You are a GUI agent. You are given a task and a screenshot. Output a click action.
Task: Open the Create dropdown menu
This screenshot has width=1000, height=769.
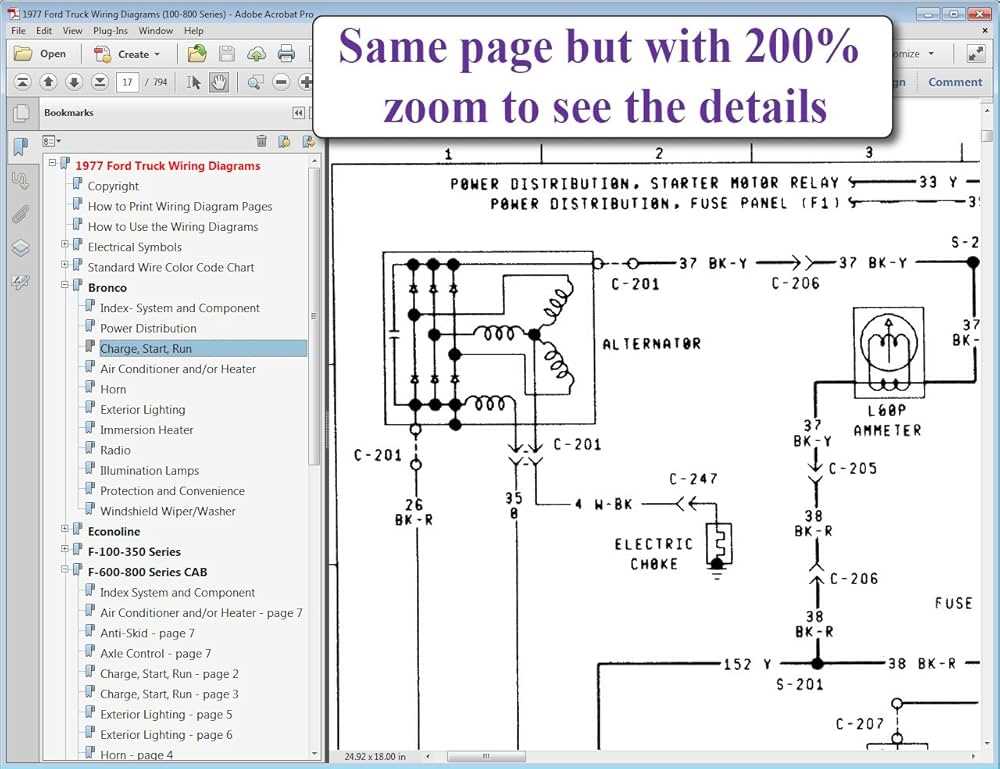(x=126, y=54)
